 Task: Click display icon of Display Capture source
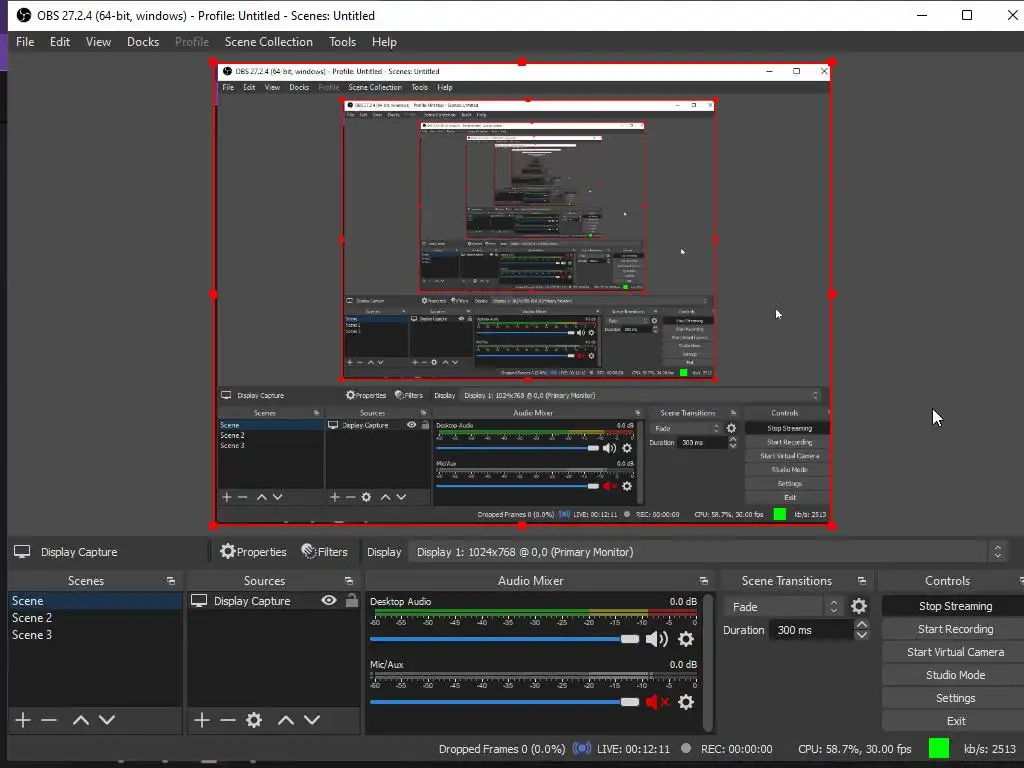[x=199, y=601]
